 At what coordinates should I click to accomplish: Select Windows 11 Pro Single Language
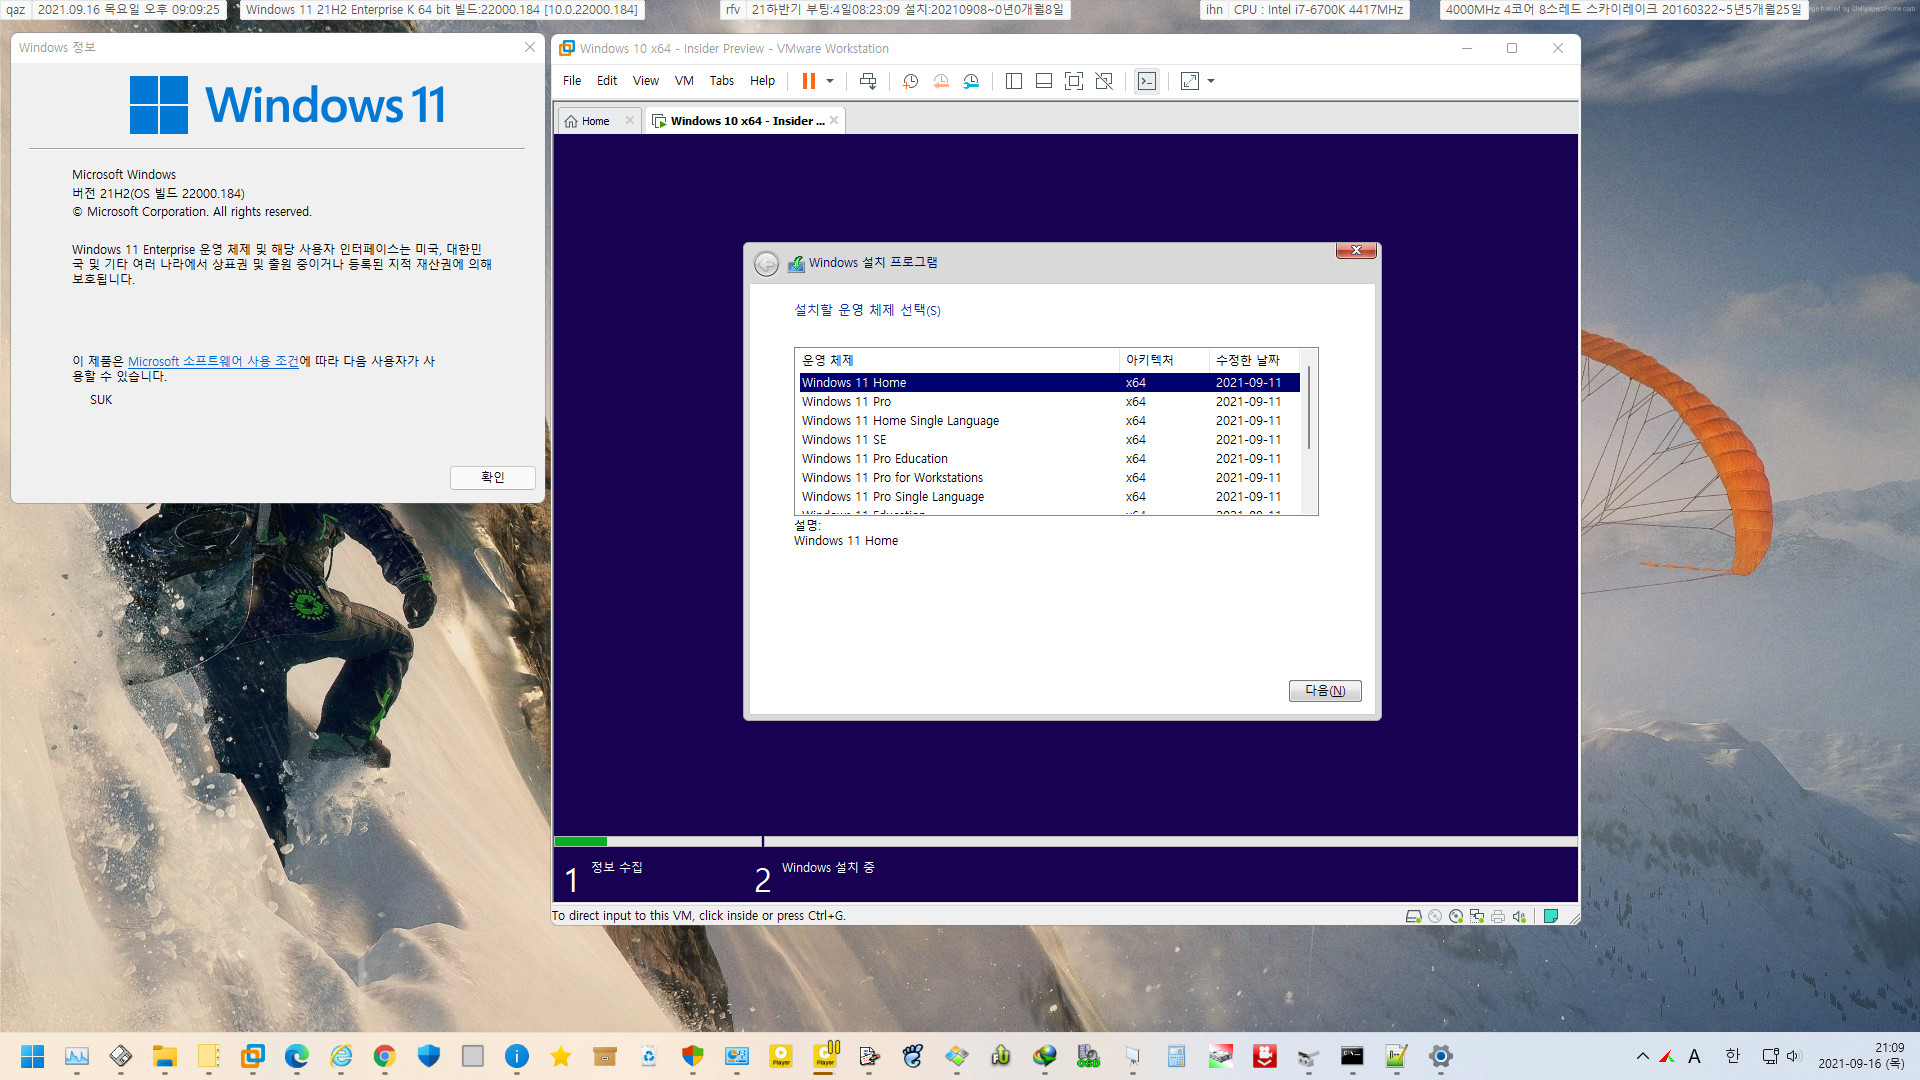[x=1049, y=497]
